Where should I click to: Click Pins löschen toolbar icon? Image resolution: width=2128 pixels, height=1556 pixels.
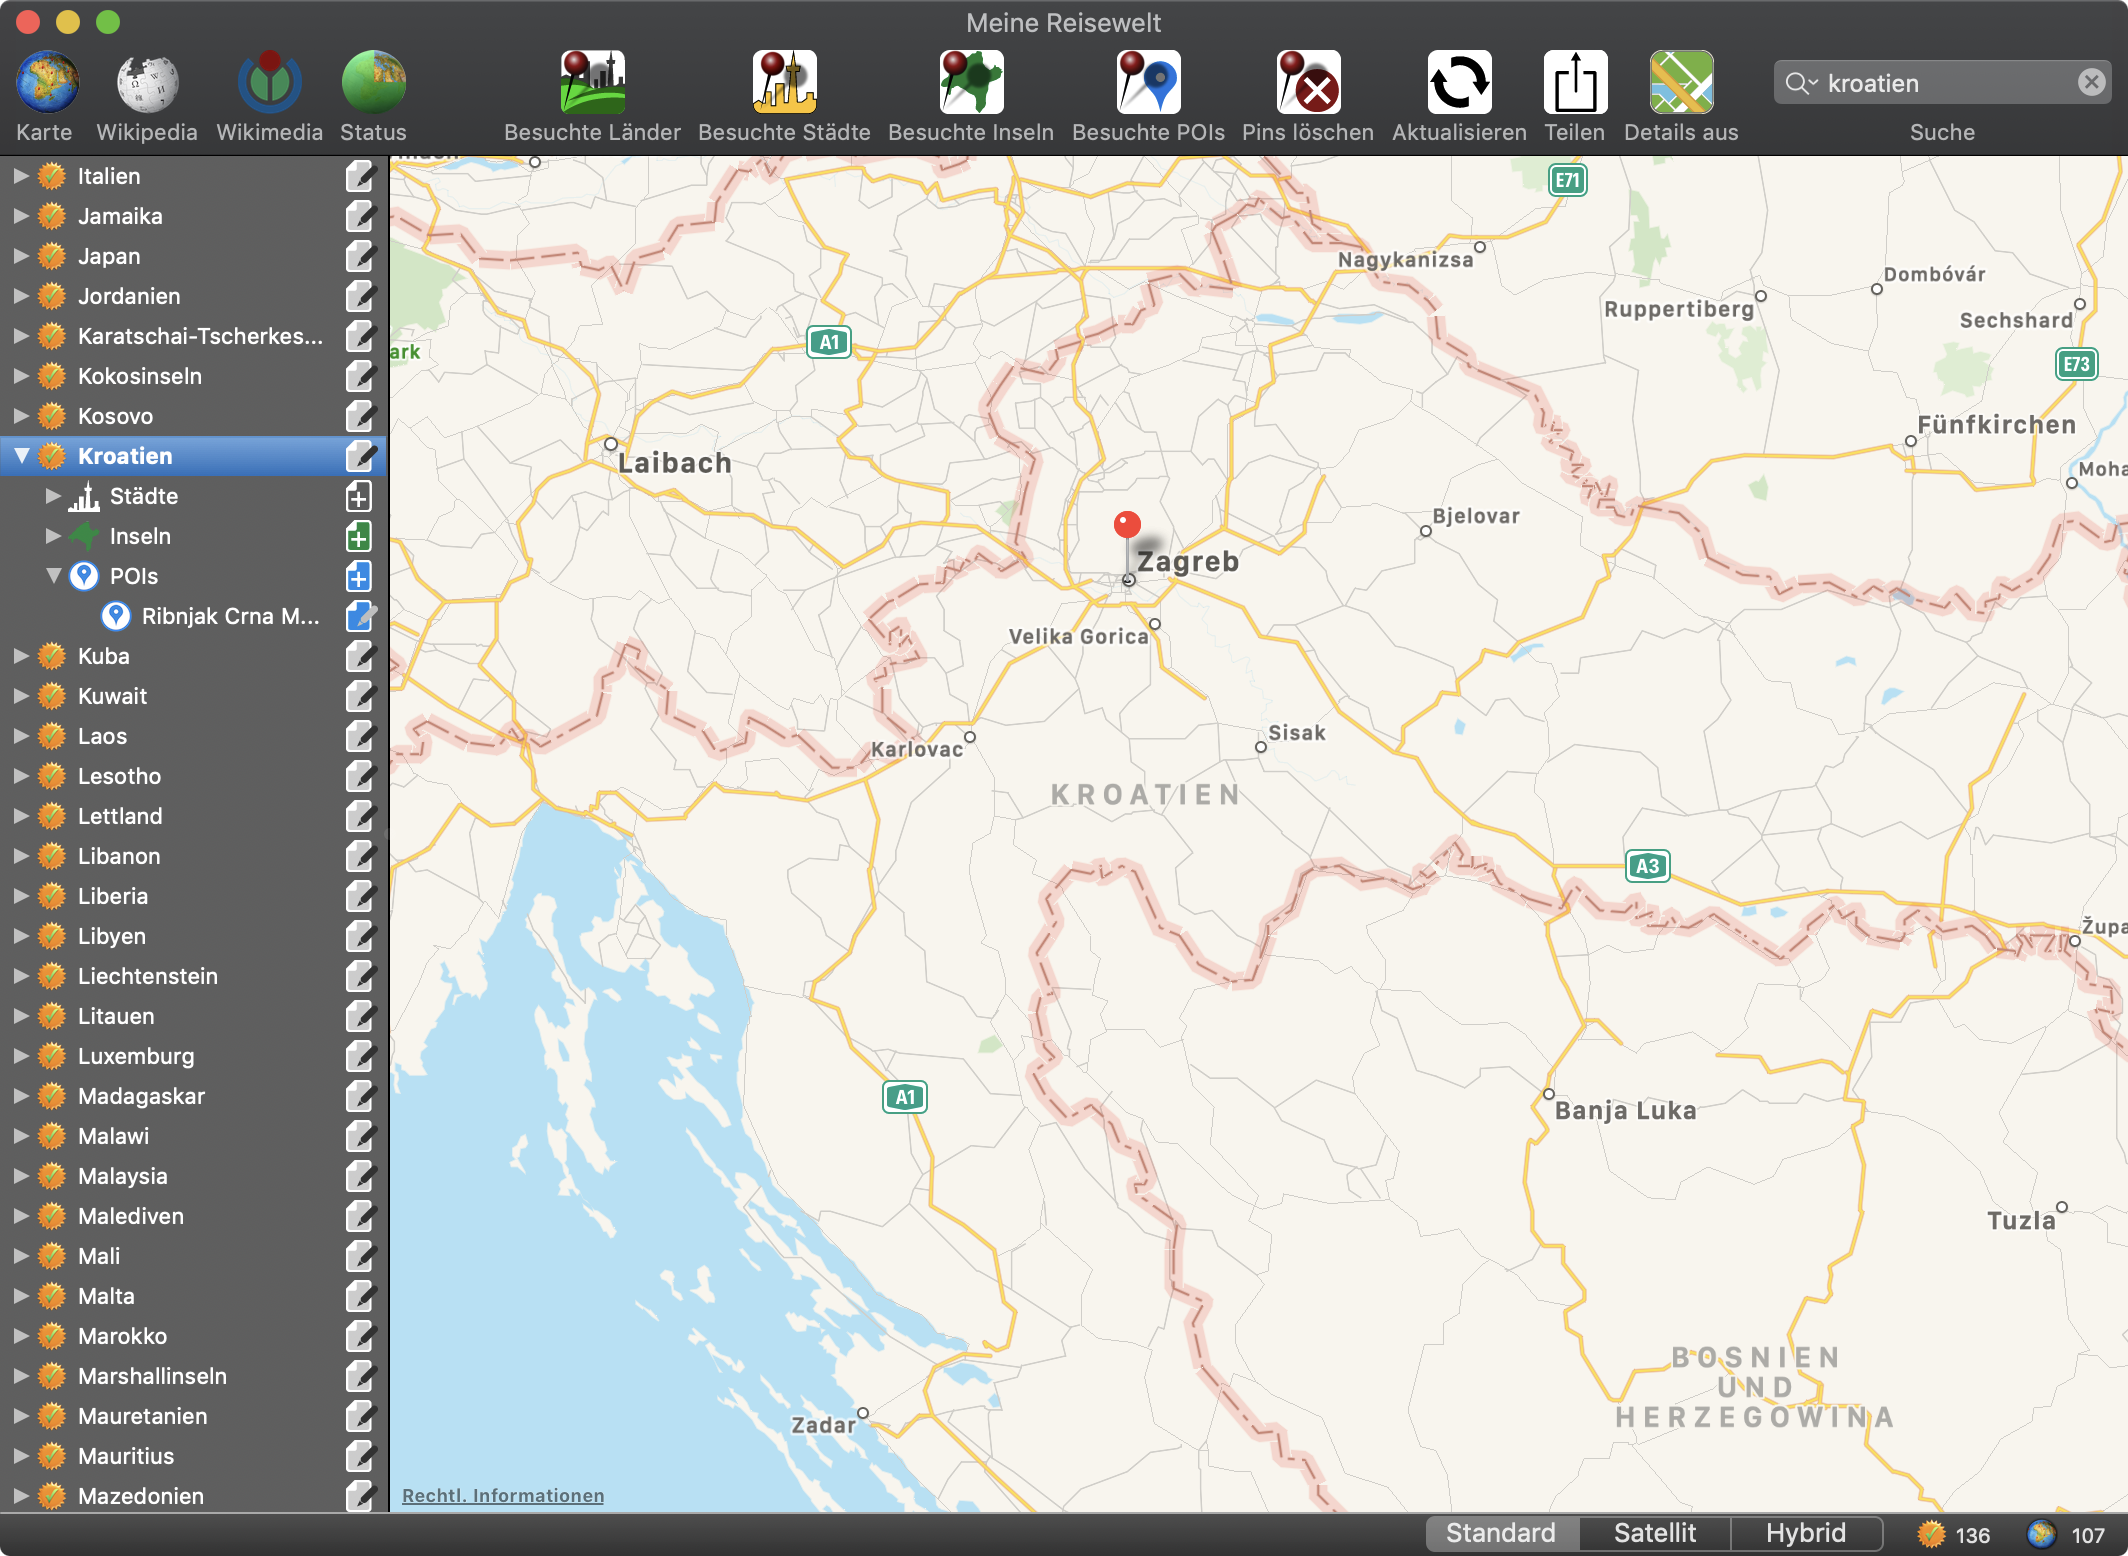click(x=1307, y=82)
